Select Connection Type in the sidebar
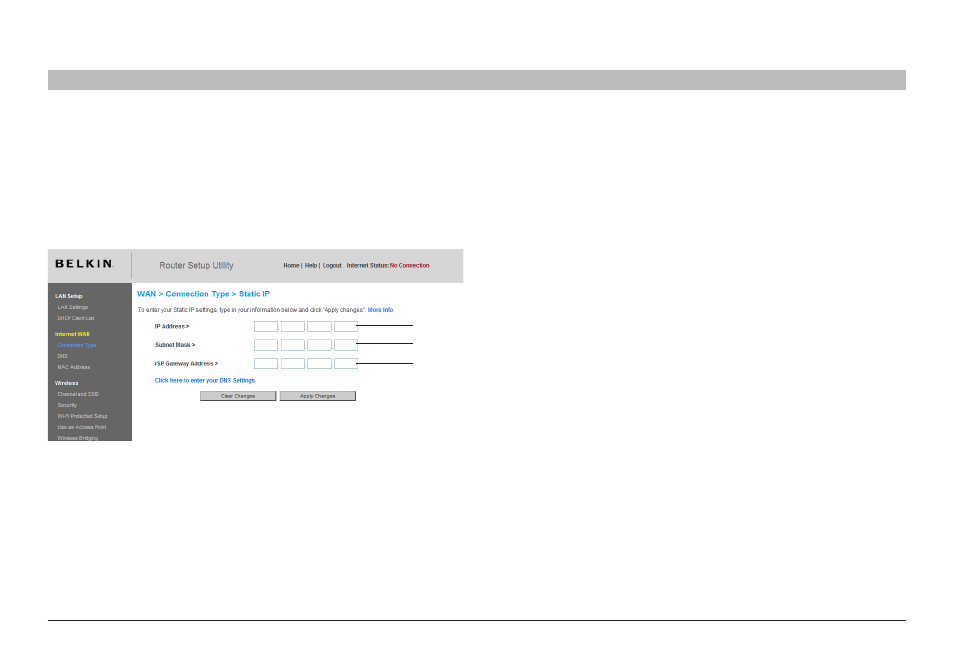Screen dimensions: 954x668 pos(77,345)
